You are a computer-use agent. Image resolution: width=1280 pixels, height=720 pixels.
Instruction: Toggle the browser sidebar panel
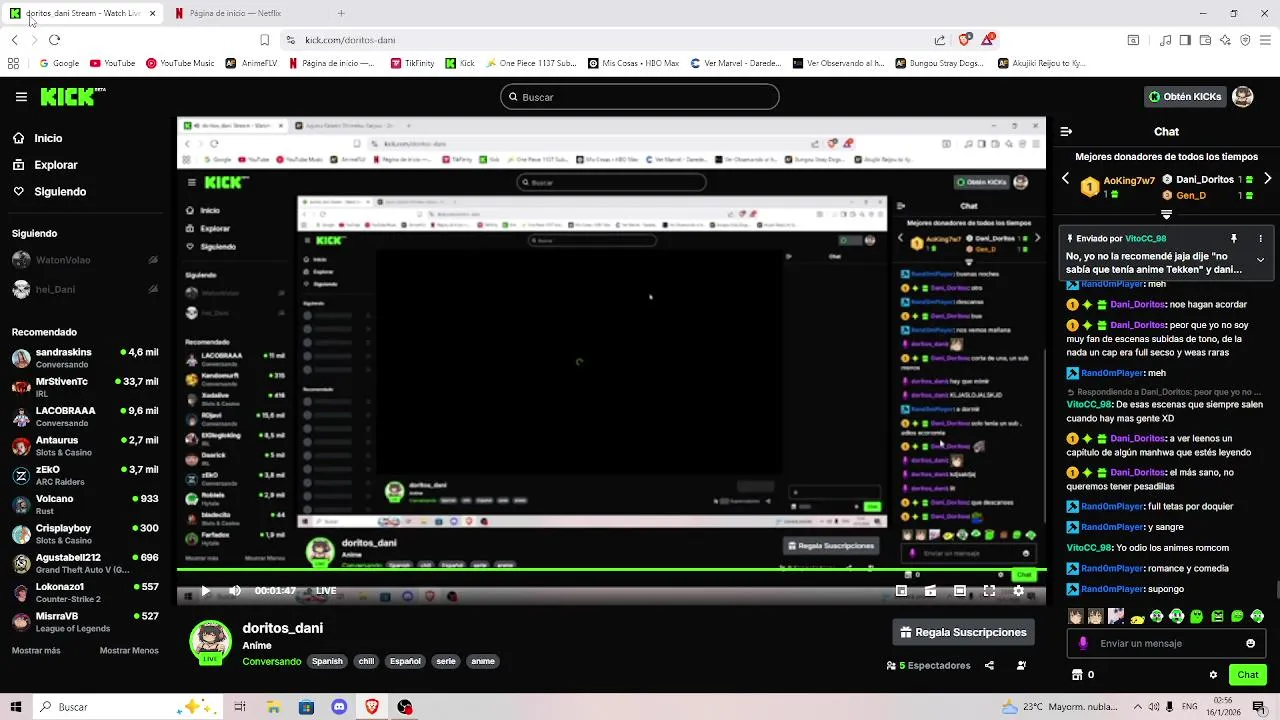point(1185,40)
